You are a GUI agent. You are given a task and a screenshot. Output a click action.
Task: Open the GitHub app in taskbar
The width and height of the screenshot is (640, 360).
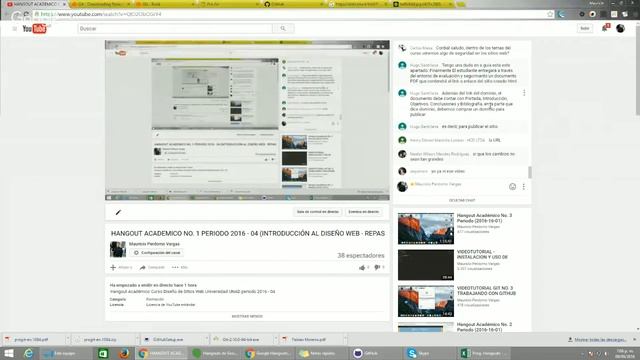(376, 353)
